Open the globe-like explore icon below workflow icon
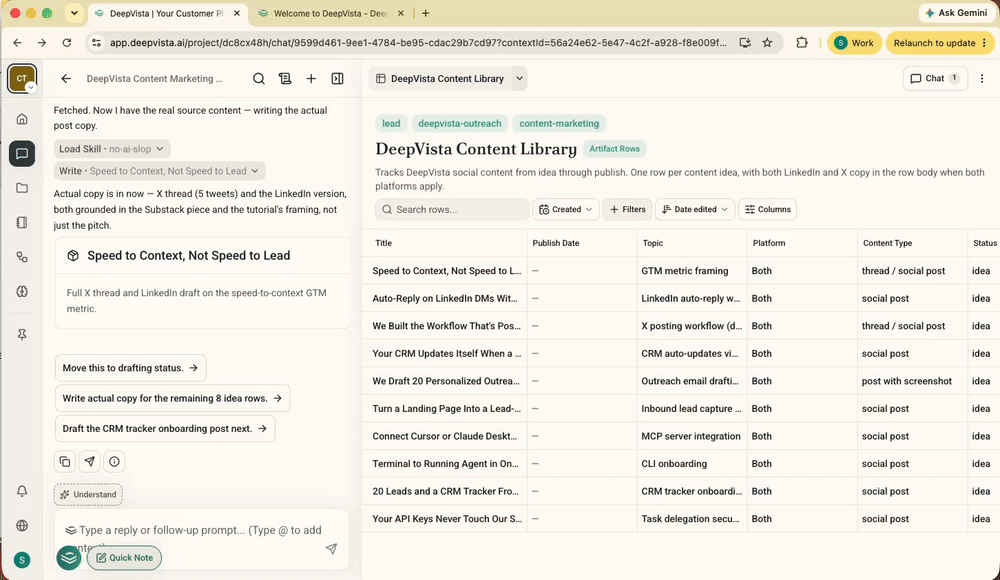Viewport: 1000px width, 580px height. (x=22, y=292)
